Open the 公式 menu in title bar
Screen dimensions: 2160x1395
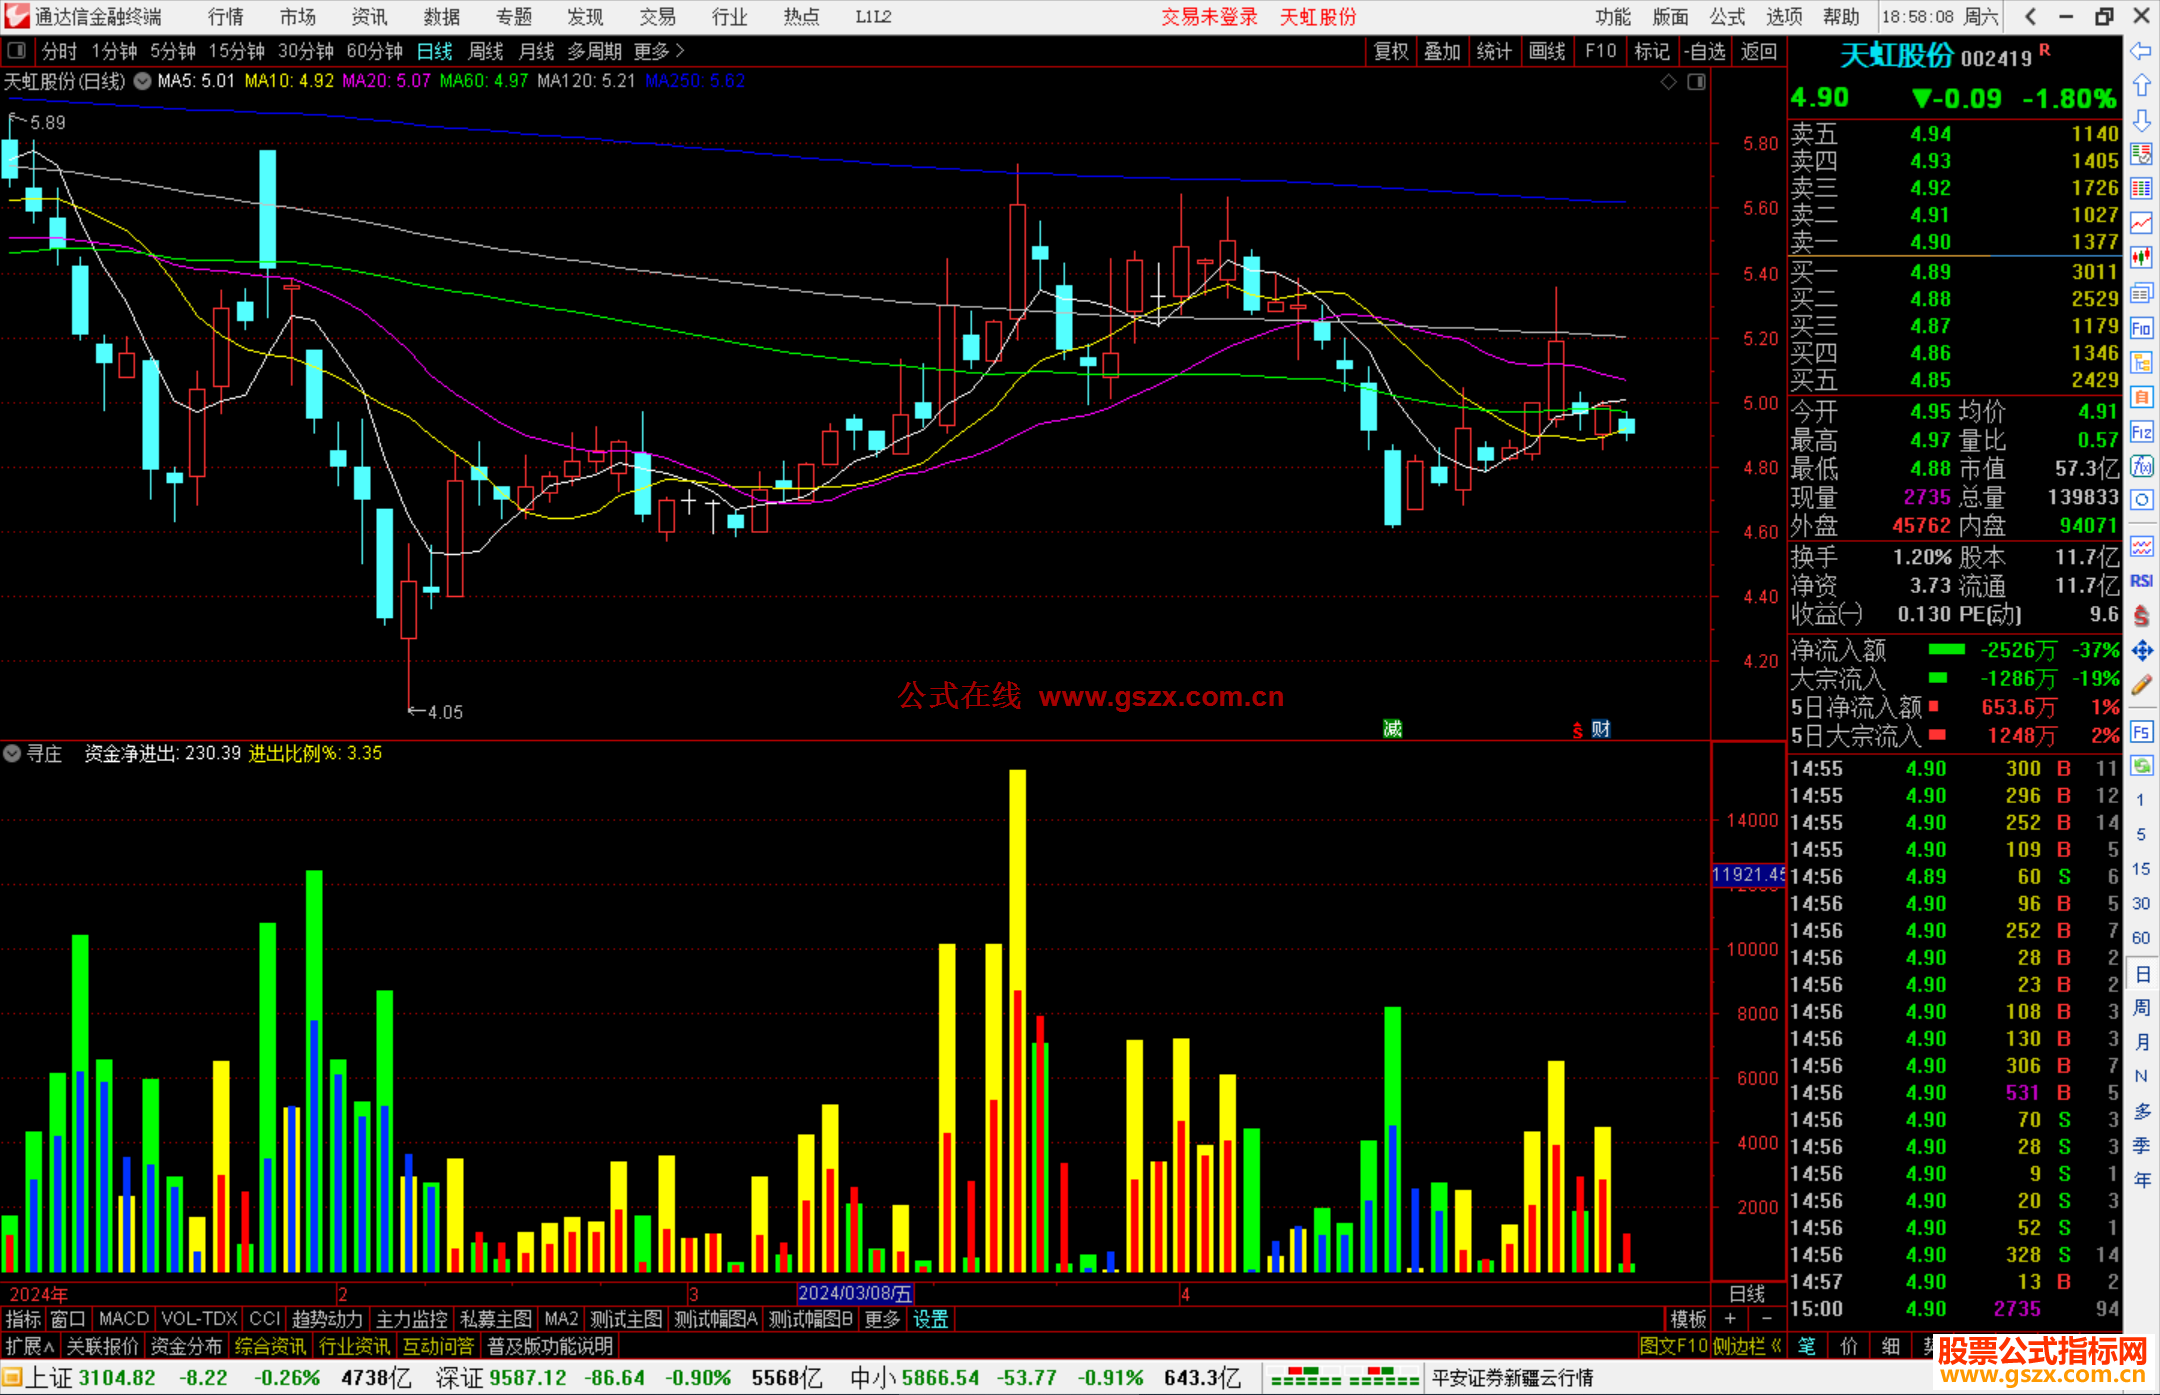pos(1727,16)
